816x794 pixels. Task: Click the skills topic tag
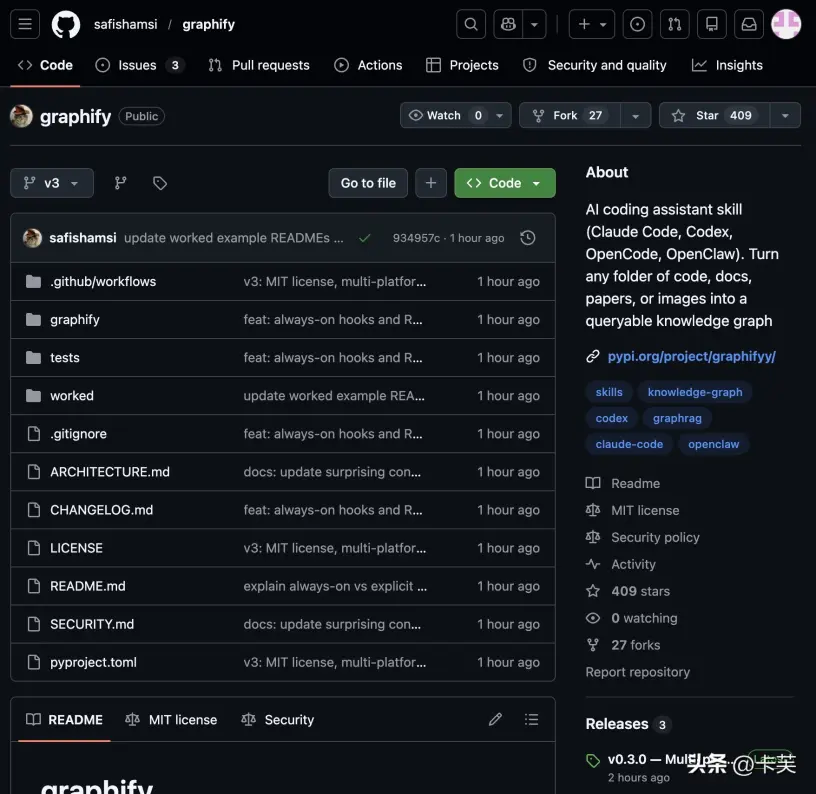point(609,392)
